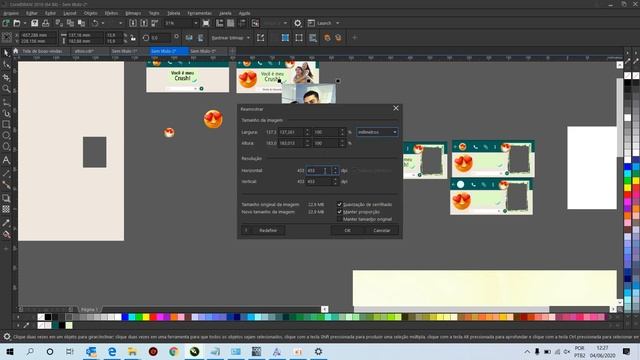Open the Bitmaps menu
Screen dimensions: 640x360
133,13
